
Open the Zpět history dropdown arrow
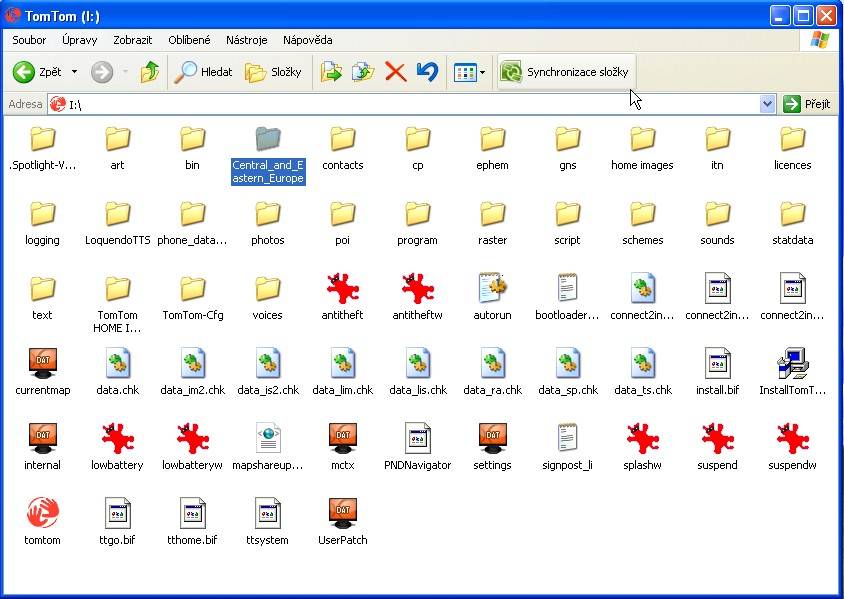tap(74, 72)
